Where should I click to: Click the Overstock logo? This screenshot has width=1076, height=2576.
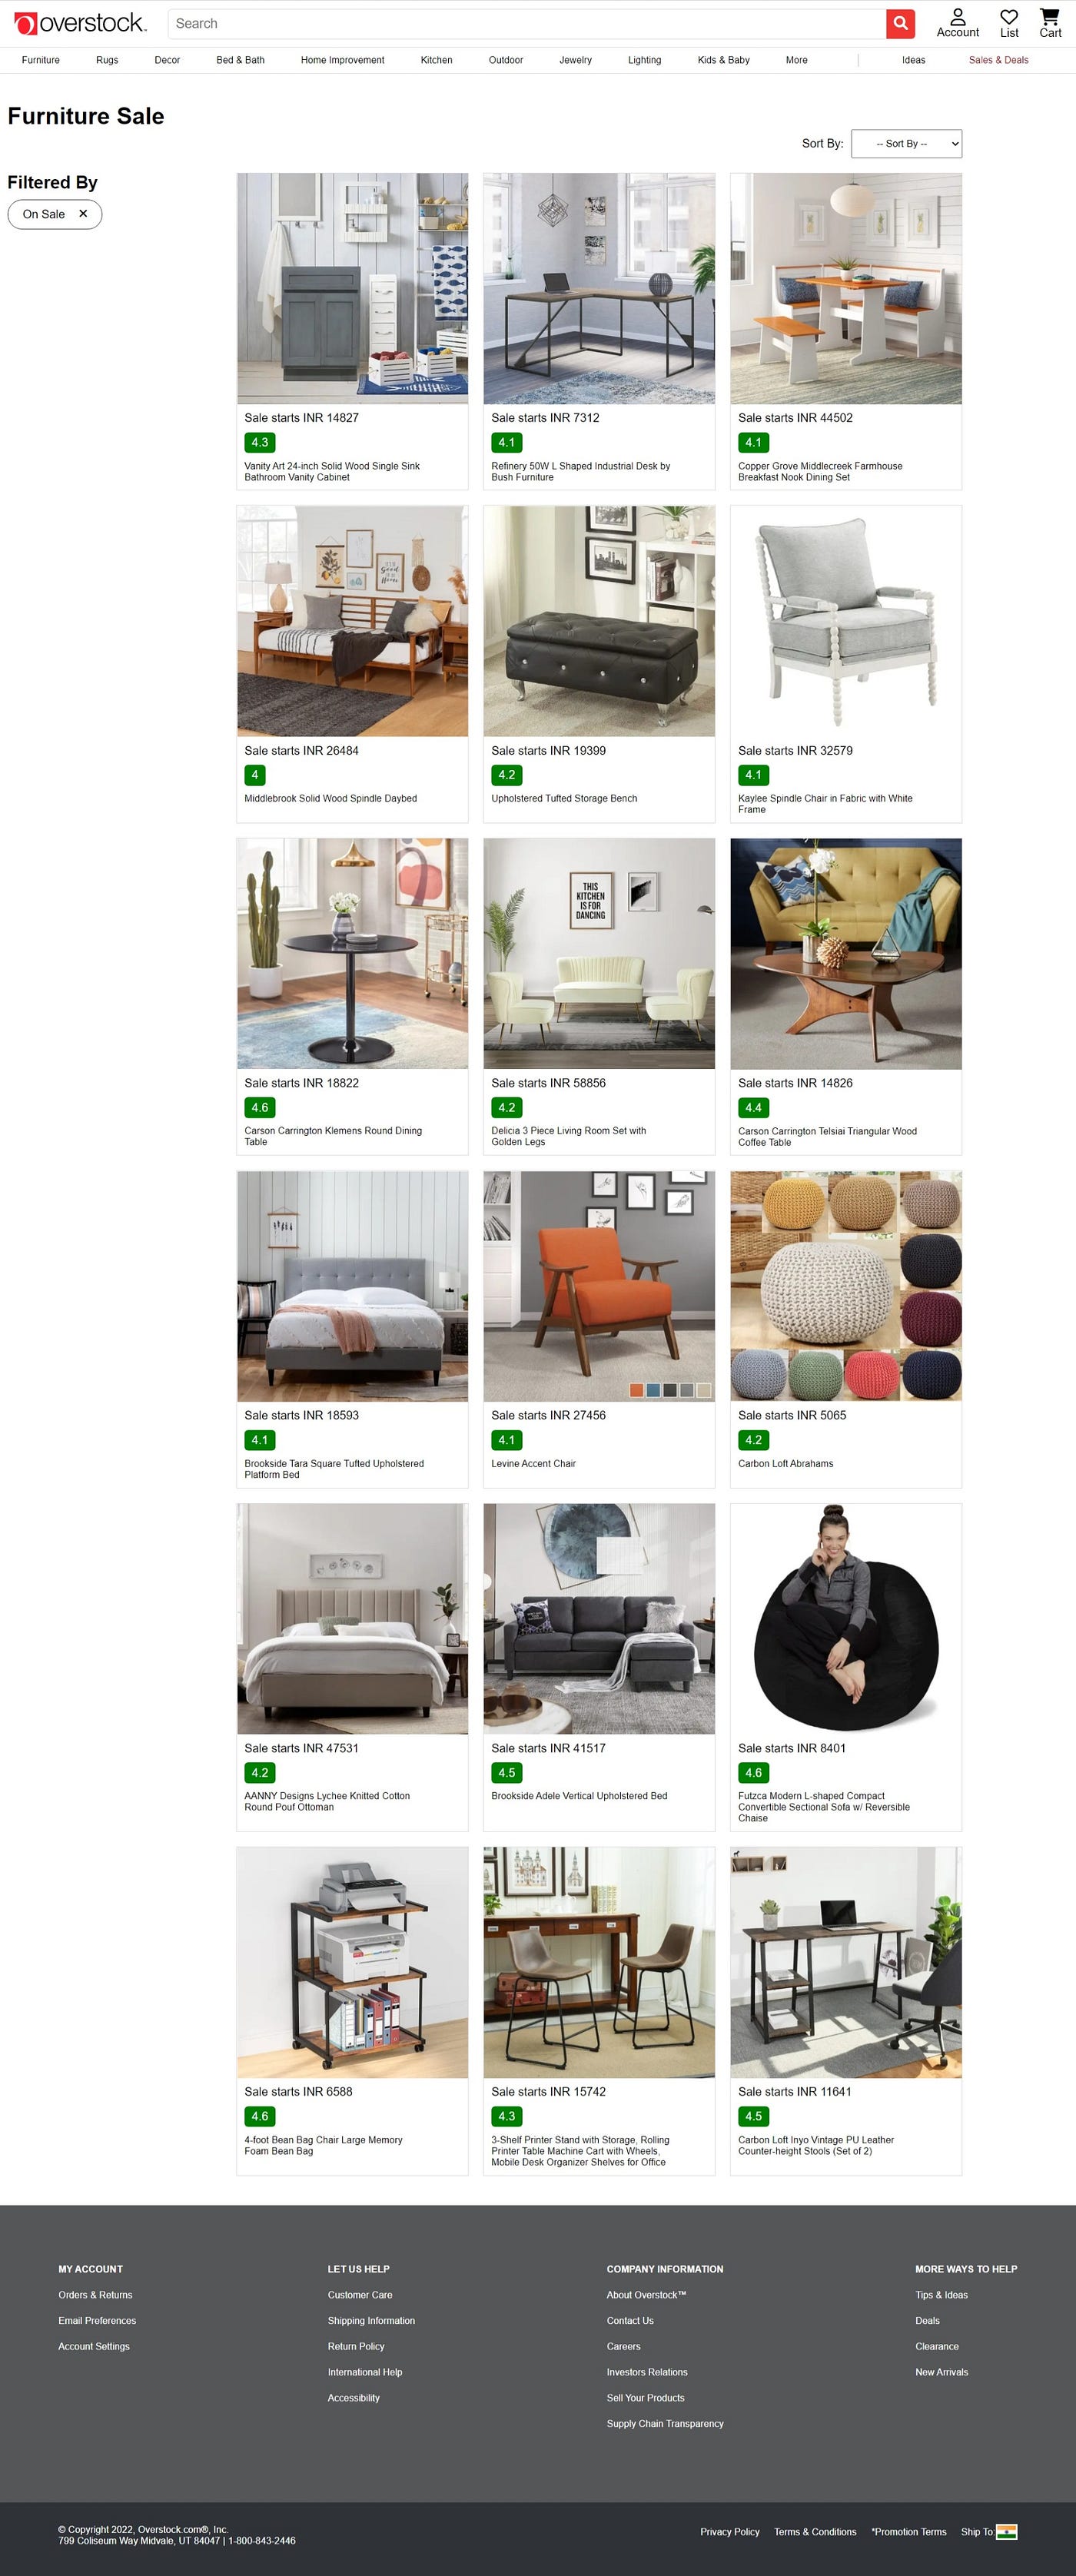coord(80,23)
